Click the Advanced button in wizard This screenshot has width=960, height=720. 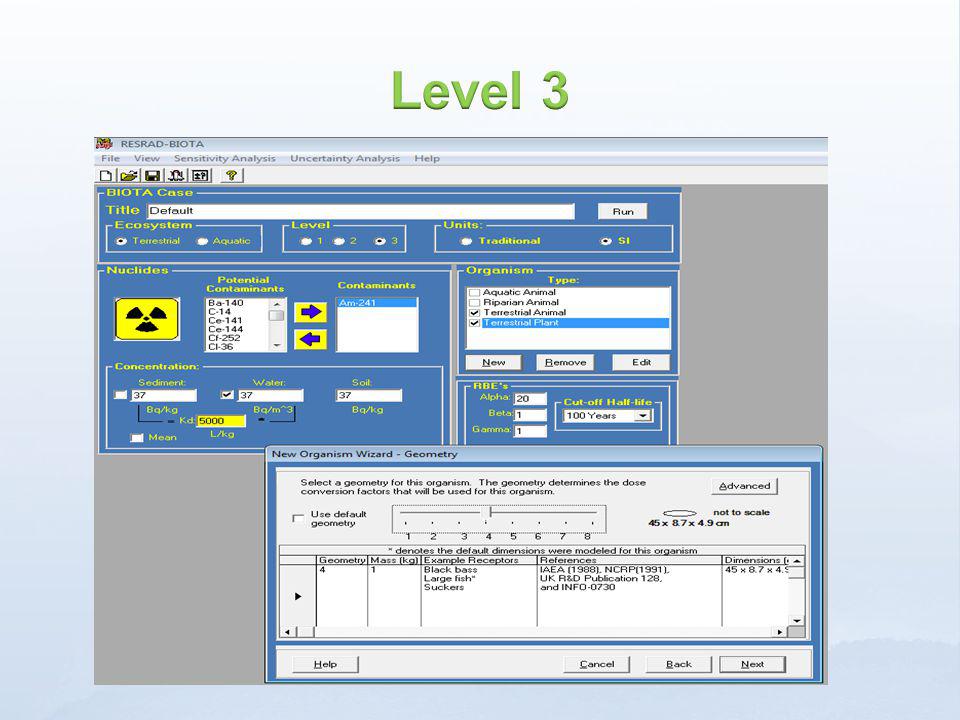click(744, 486)
